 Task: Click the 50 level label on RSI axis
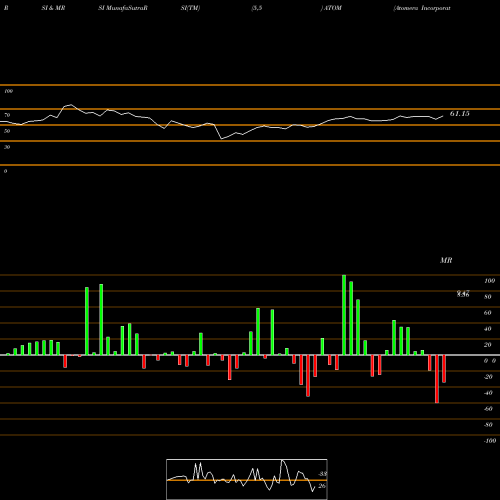tap(7, 131)
